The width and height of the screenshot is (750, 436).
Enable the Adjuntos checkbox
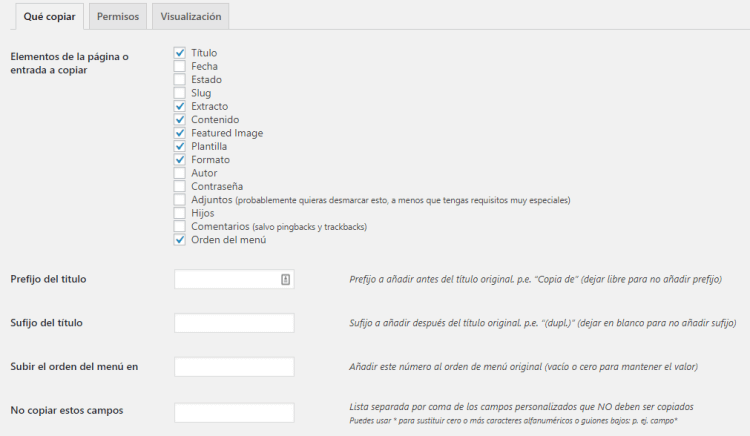click(x=180, y=200)
